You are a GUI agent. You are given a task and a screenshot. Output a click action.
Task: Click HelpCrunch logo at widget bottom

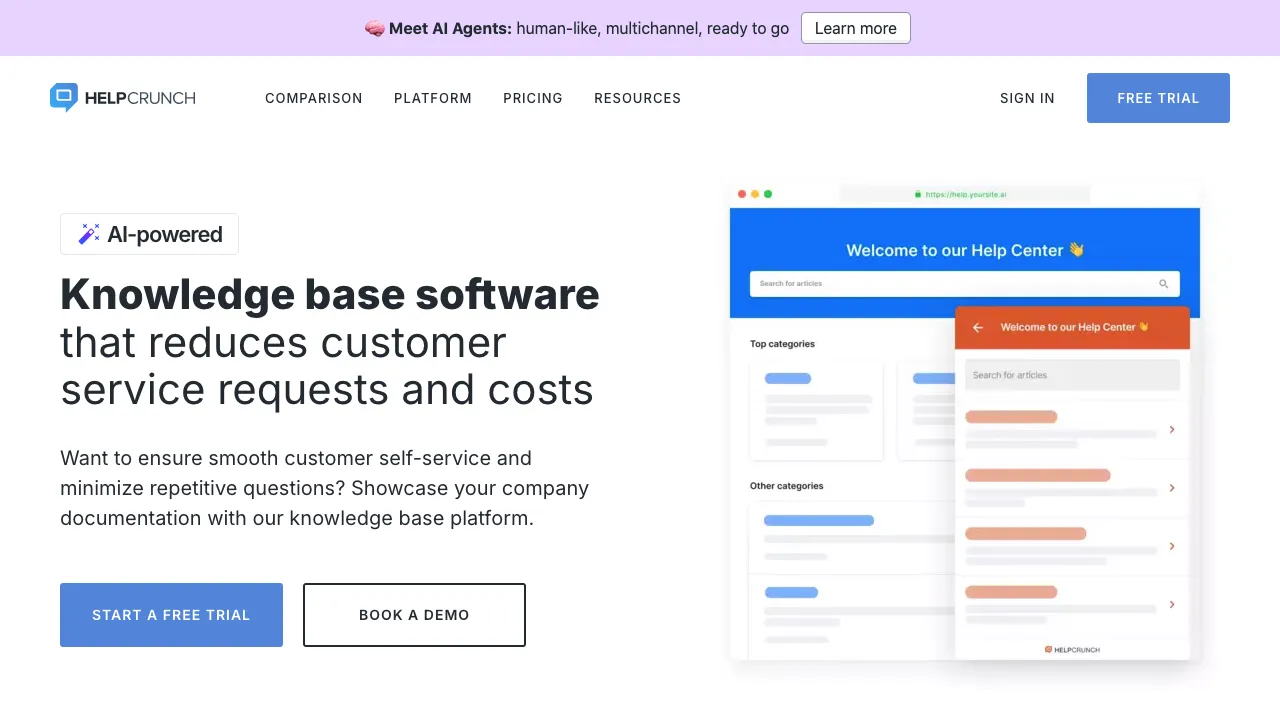1072,649
